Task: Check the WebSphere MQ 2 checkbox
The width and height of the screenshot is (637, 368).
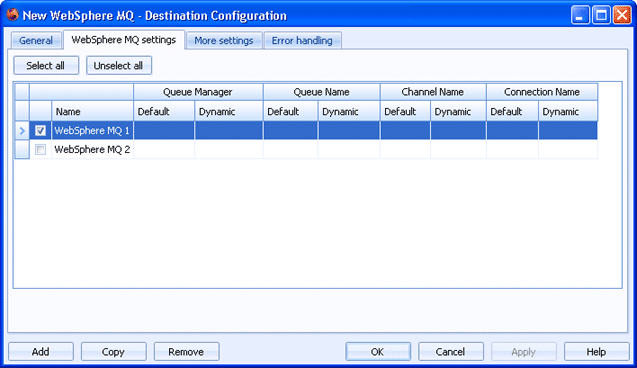Action: pos(40,149)
